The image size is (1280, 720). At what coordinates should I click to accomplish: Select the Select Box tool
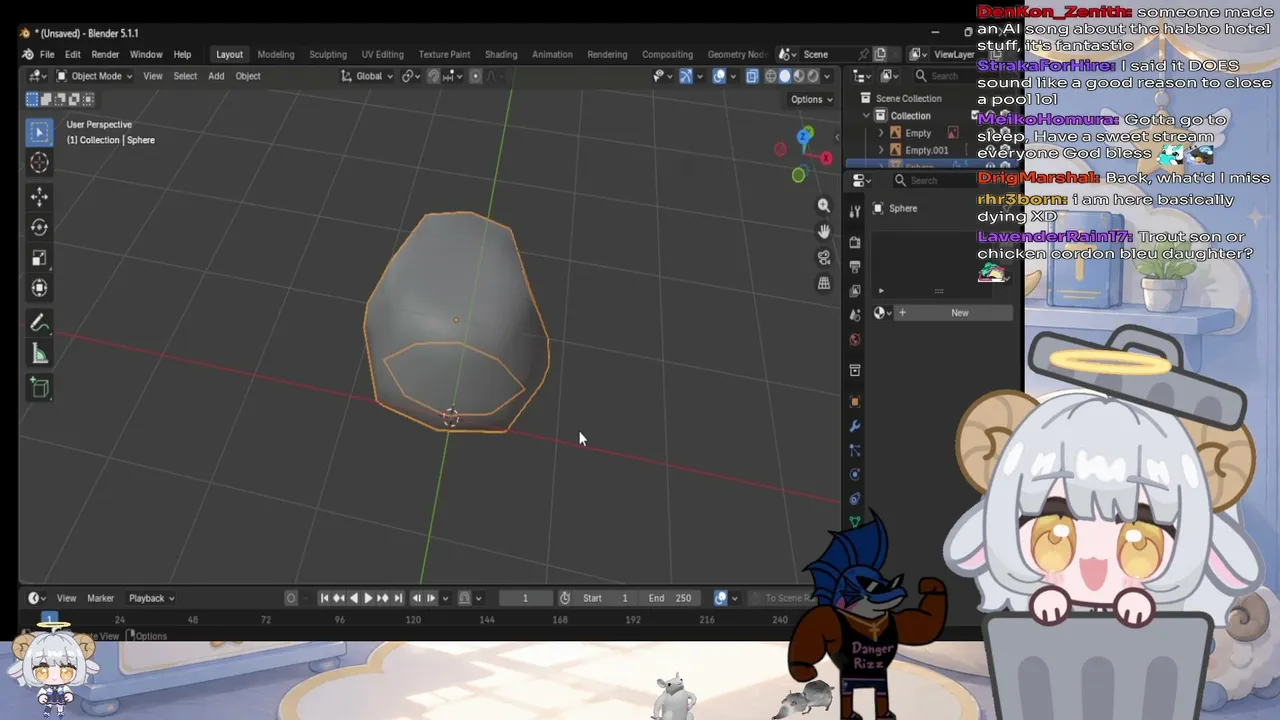point(39,132)
